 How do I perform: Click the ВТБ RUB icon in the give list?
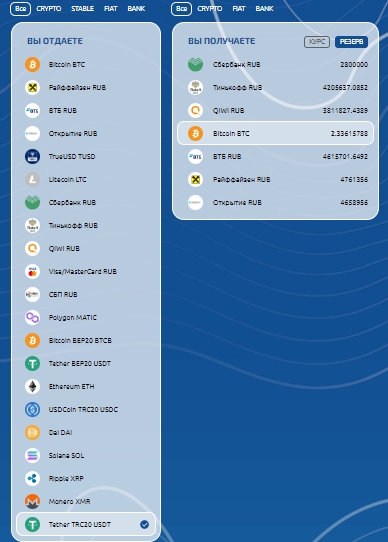[33, 111]
